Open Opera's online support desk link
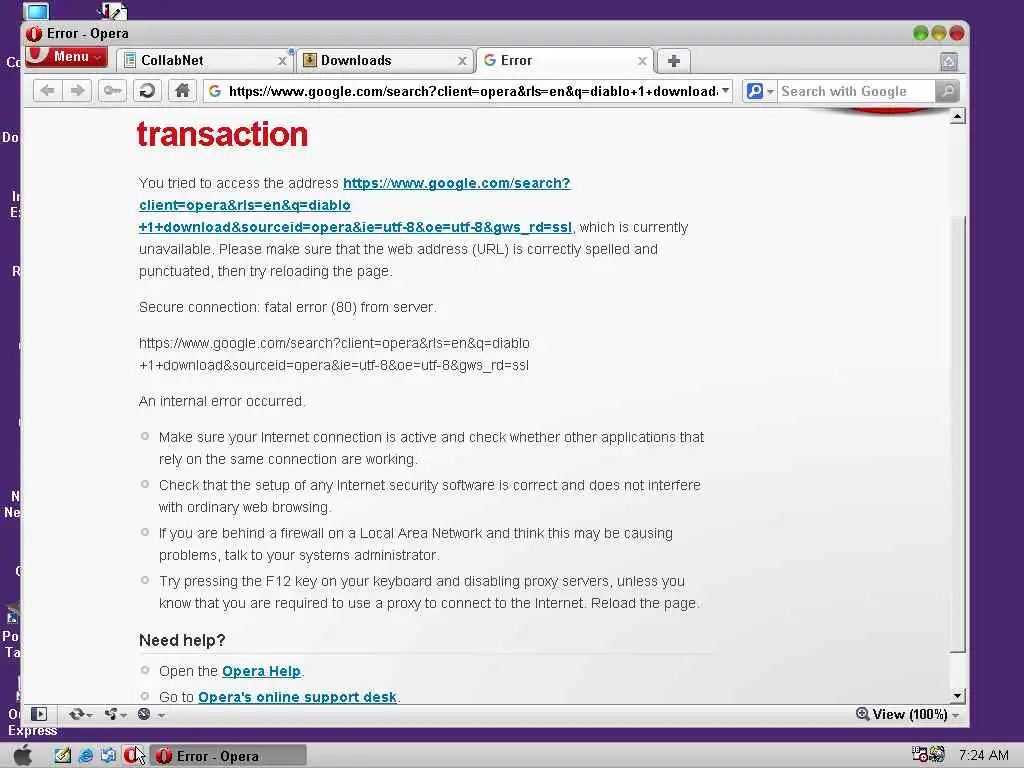Image resolution: width=1024 pixels, height=768 pixels. pyautogui.click(x=297, y=697)
